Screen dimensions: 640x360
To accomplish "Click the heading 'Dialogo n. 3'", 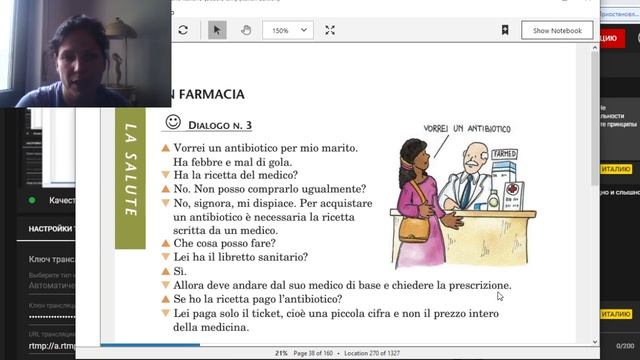I will 220,126.
